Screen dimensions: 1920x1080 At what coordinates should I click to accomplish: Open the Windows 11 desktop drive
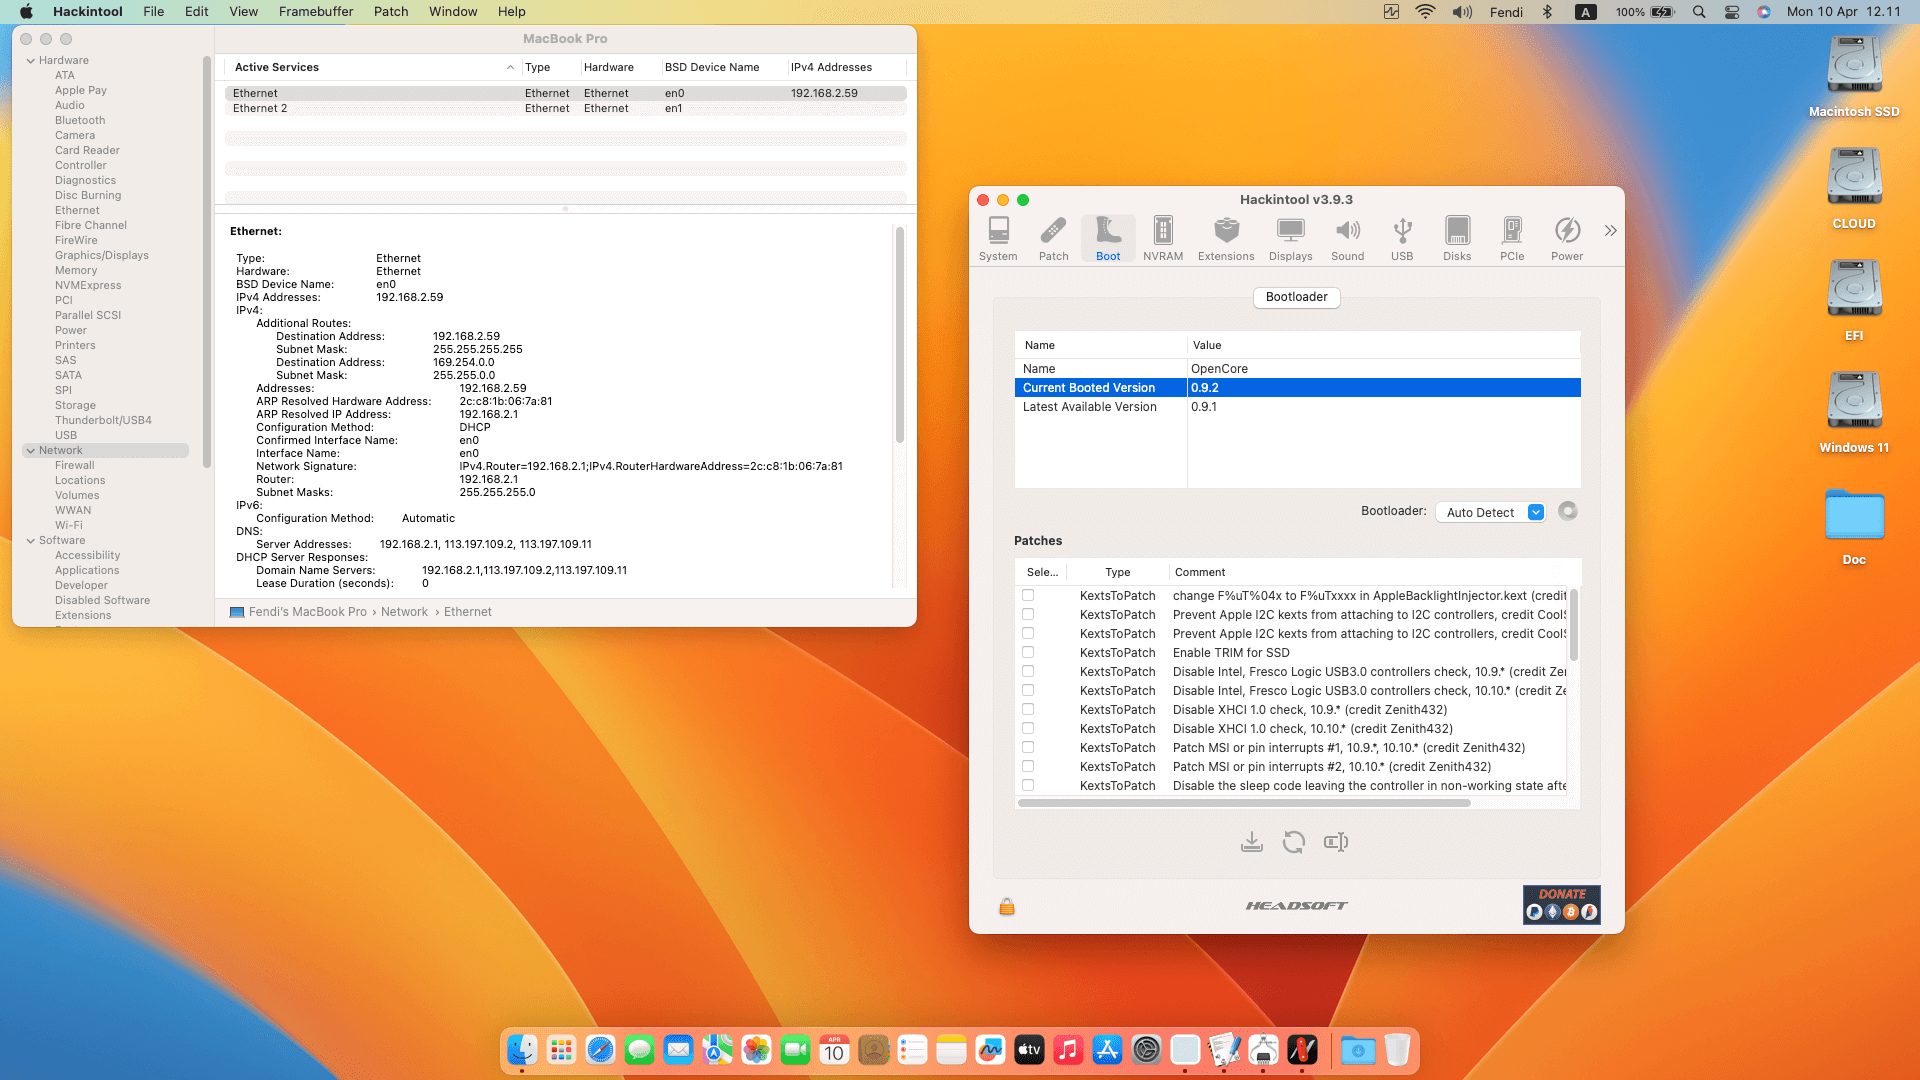click(x=1854, y=412)
